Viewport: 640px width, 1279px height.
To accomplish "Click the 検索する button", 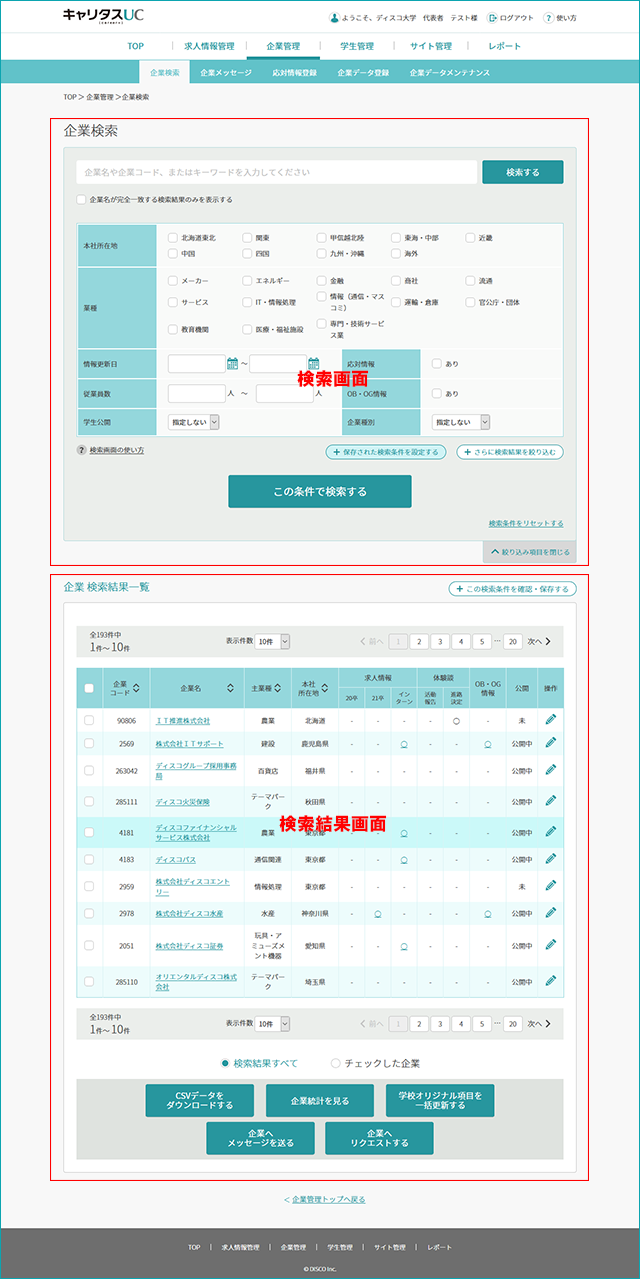I will coord(522,172).
